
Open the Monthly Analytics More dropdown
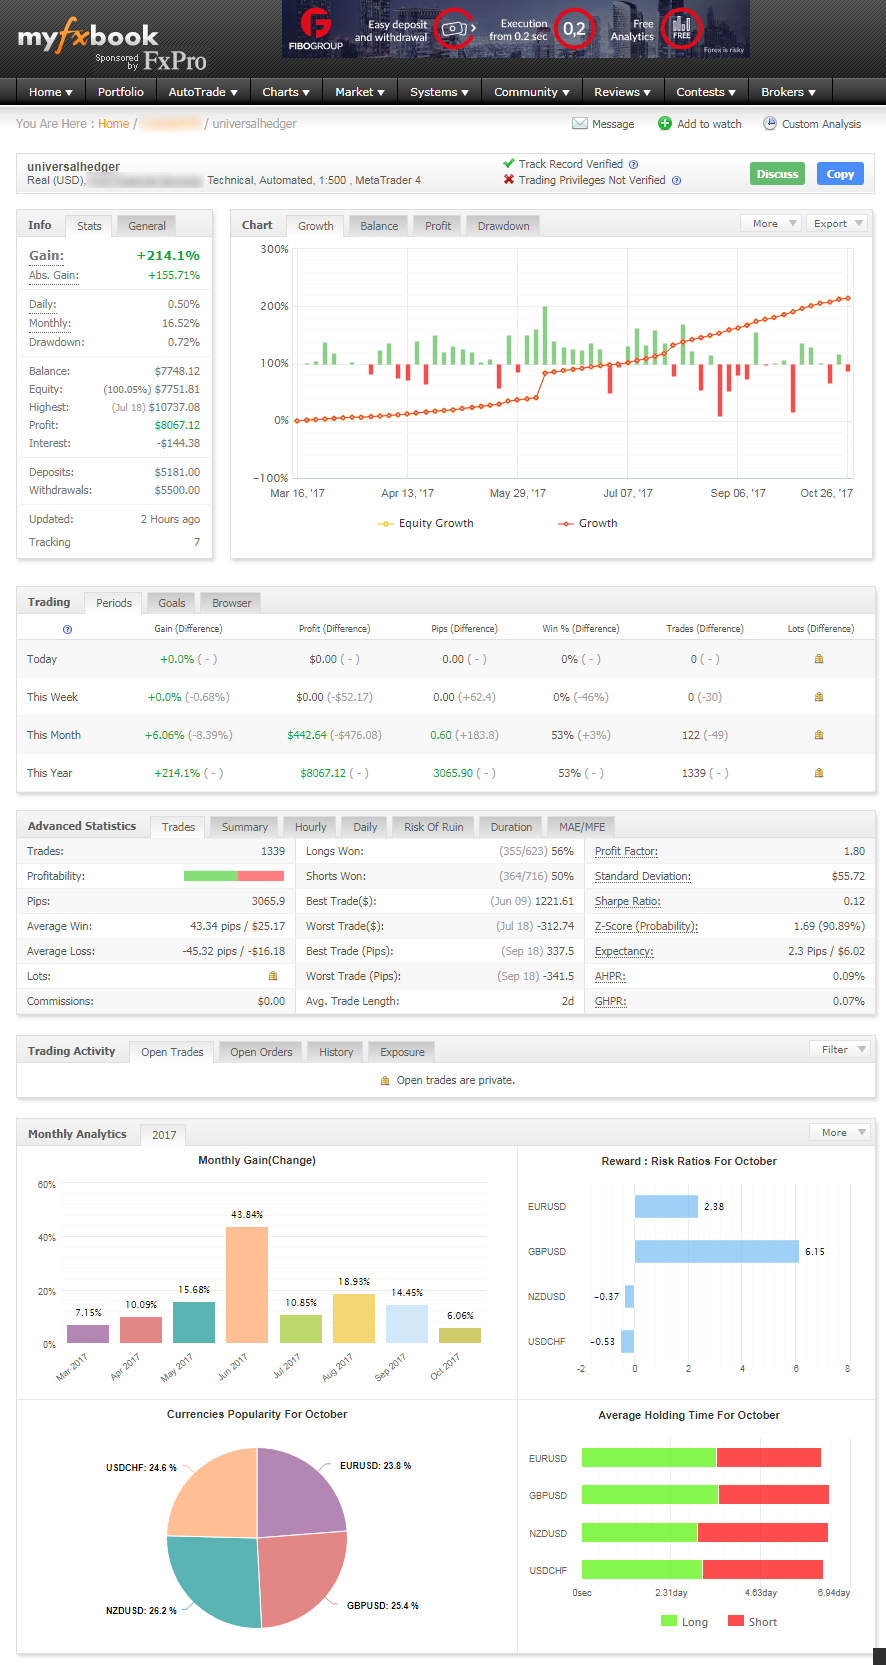click(x=839, y=1133)
